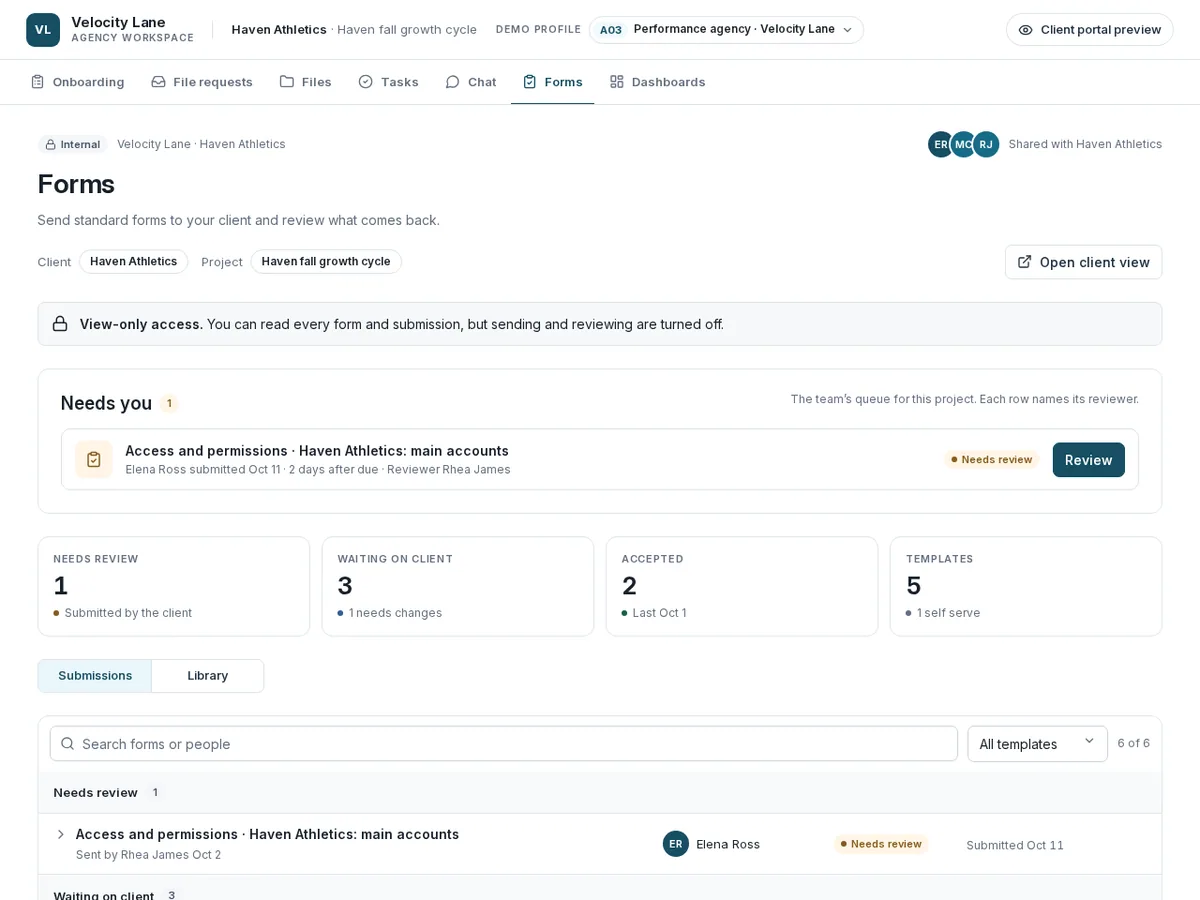Click the Dashboards grid icon
Image resolution: width=1200 pixels, height=900 pixels.
click(x=617, y=82)
